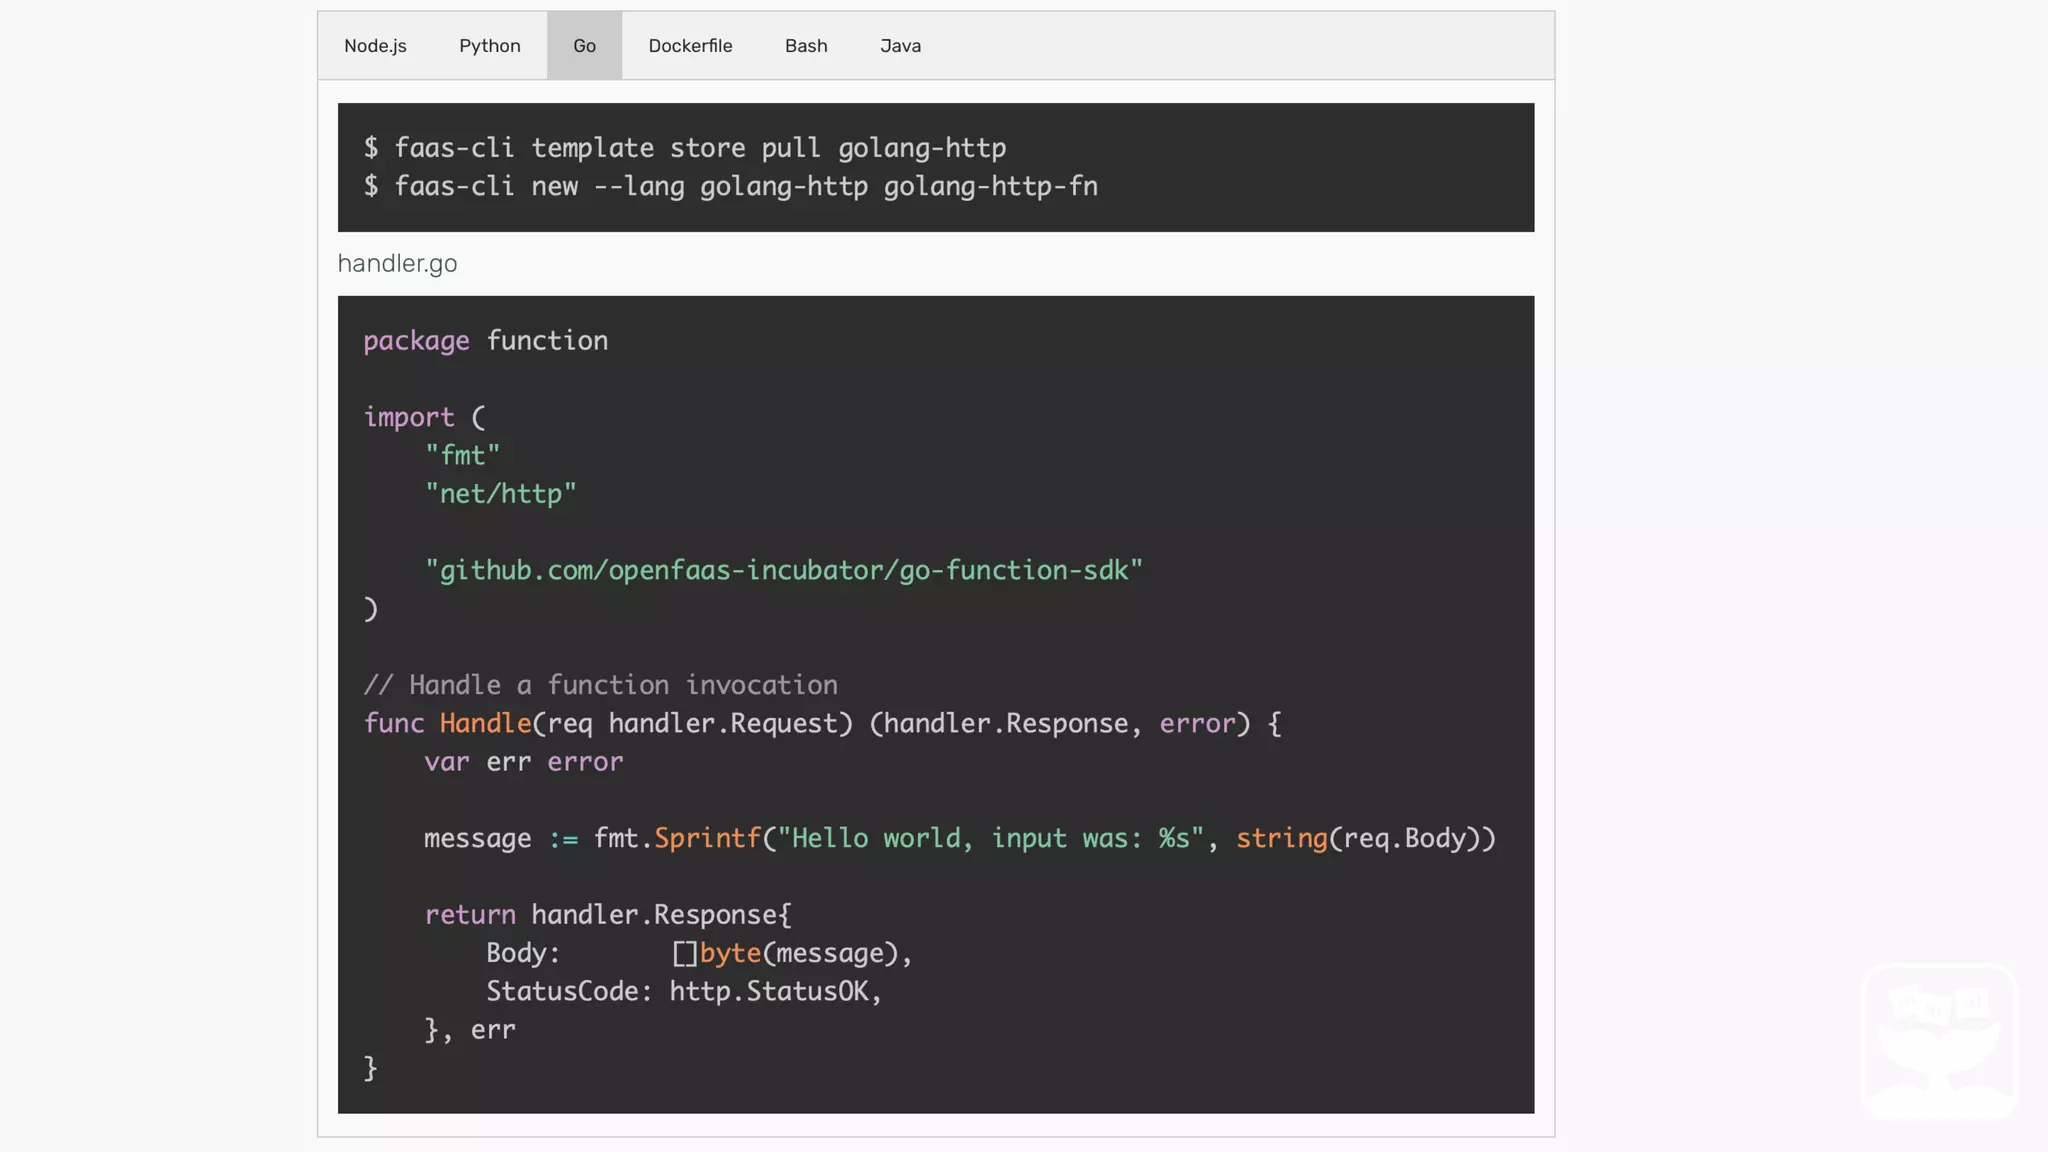Image resolution: width=2048 pixels, height=1152 pixels.
Task: Open the Bash example tab
Action: click(805, 46)
